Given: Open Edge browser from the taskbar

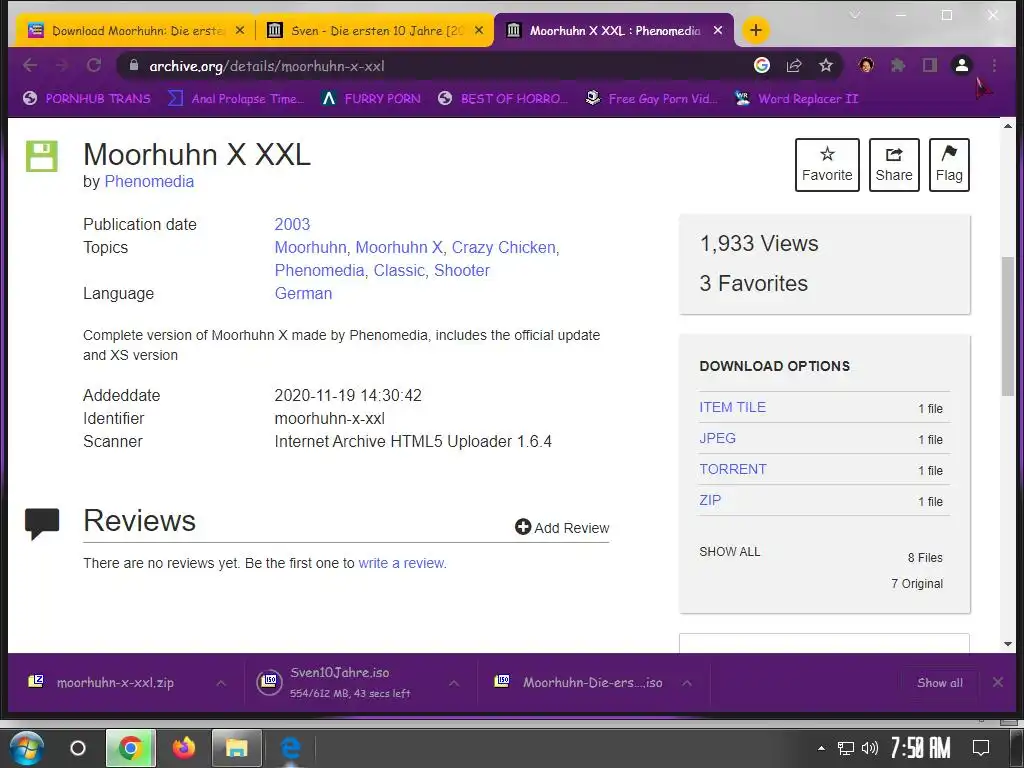Looking at the screenshot, I should click(x=291, y=748).
